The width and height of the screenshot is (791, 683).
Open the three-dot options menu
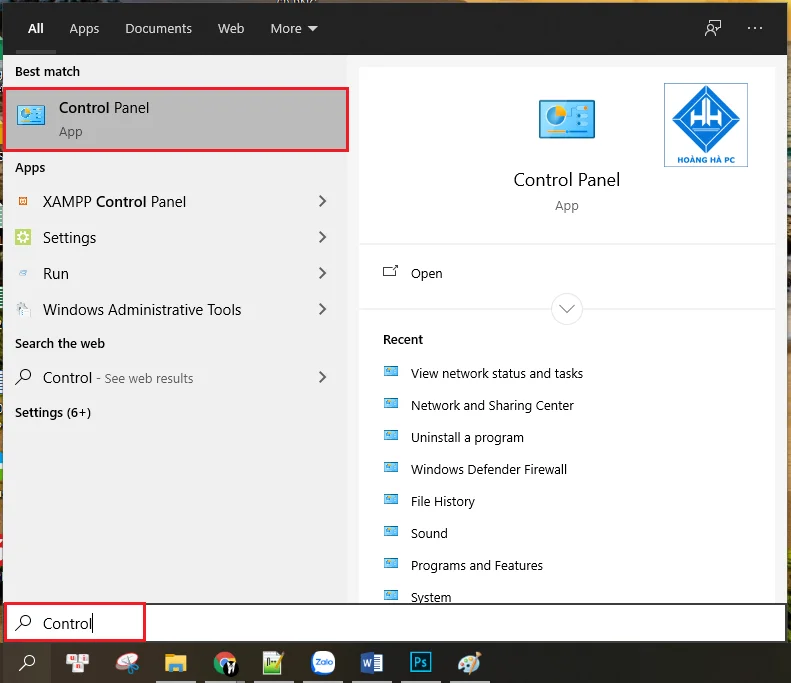[755, 28]
